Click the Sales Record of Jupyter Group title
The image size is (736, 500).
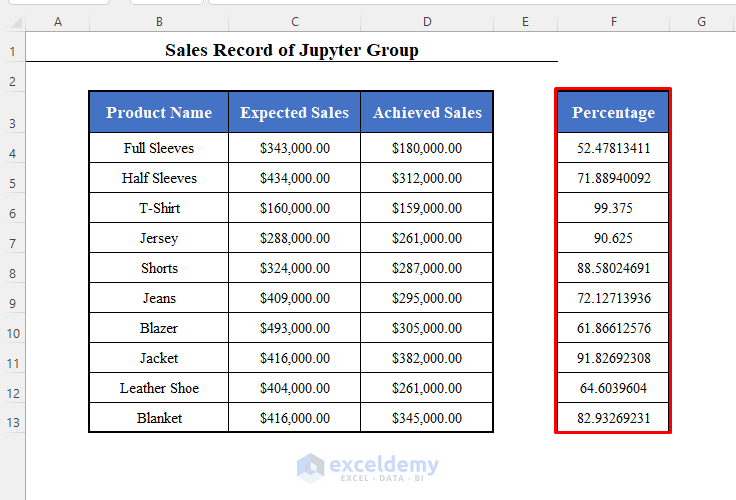292,50
